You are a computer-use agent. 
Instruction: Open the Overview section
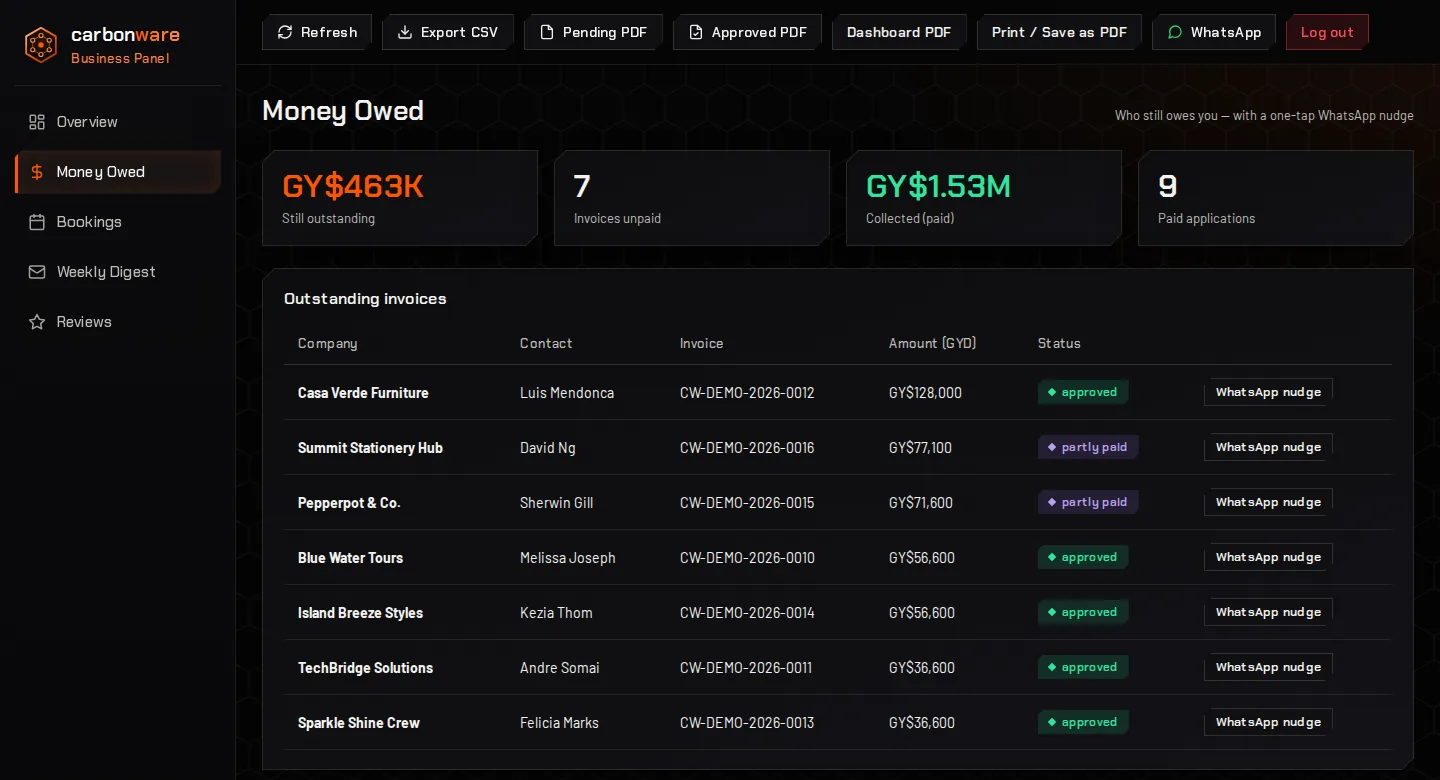pos(118,122)
